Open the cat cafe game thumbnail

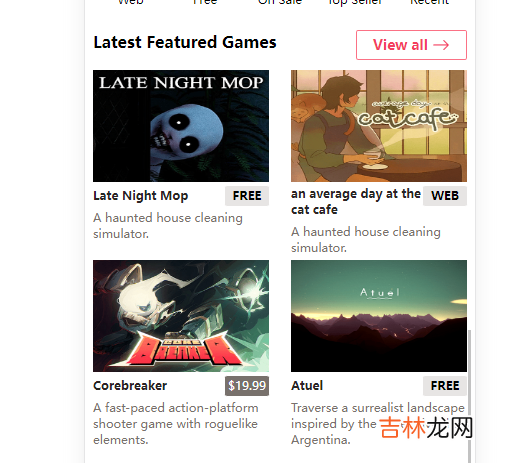(x=379, y=126)
